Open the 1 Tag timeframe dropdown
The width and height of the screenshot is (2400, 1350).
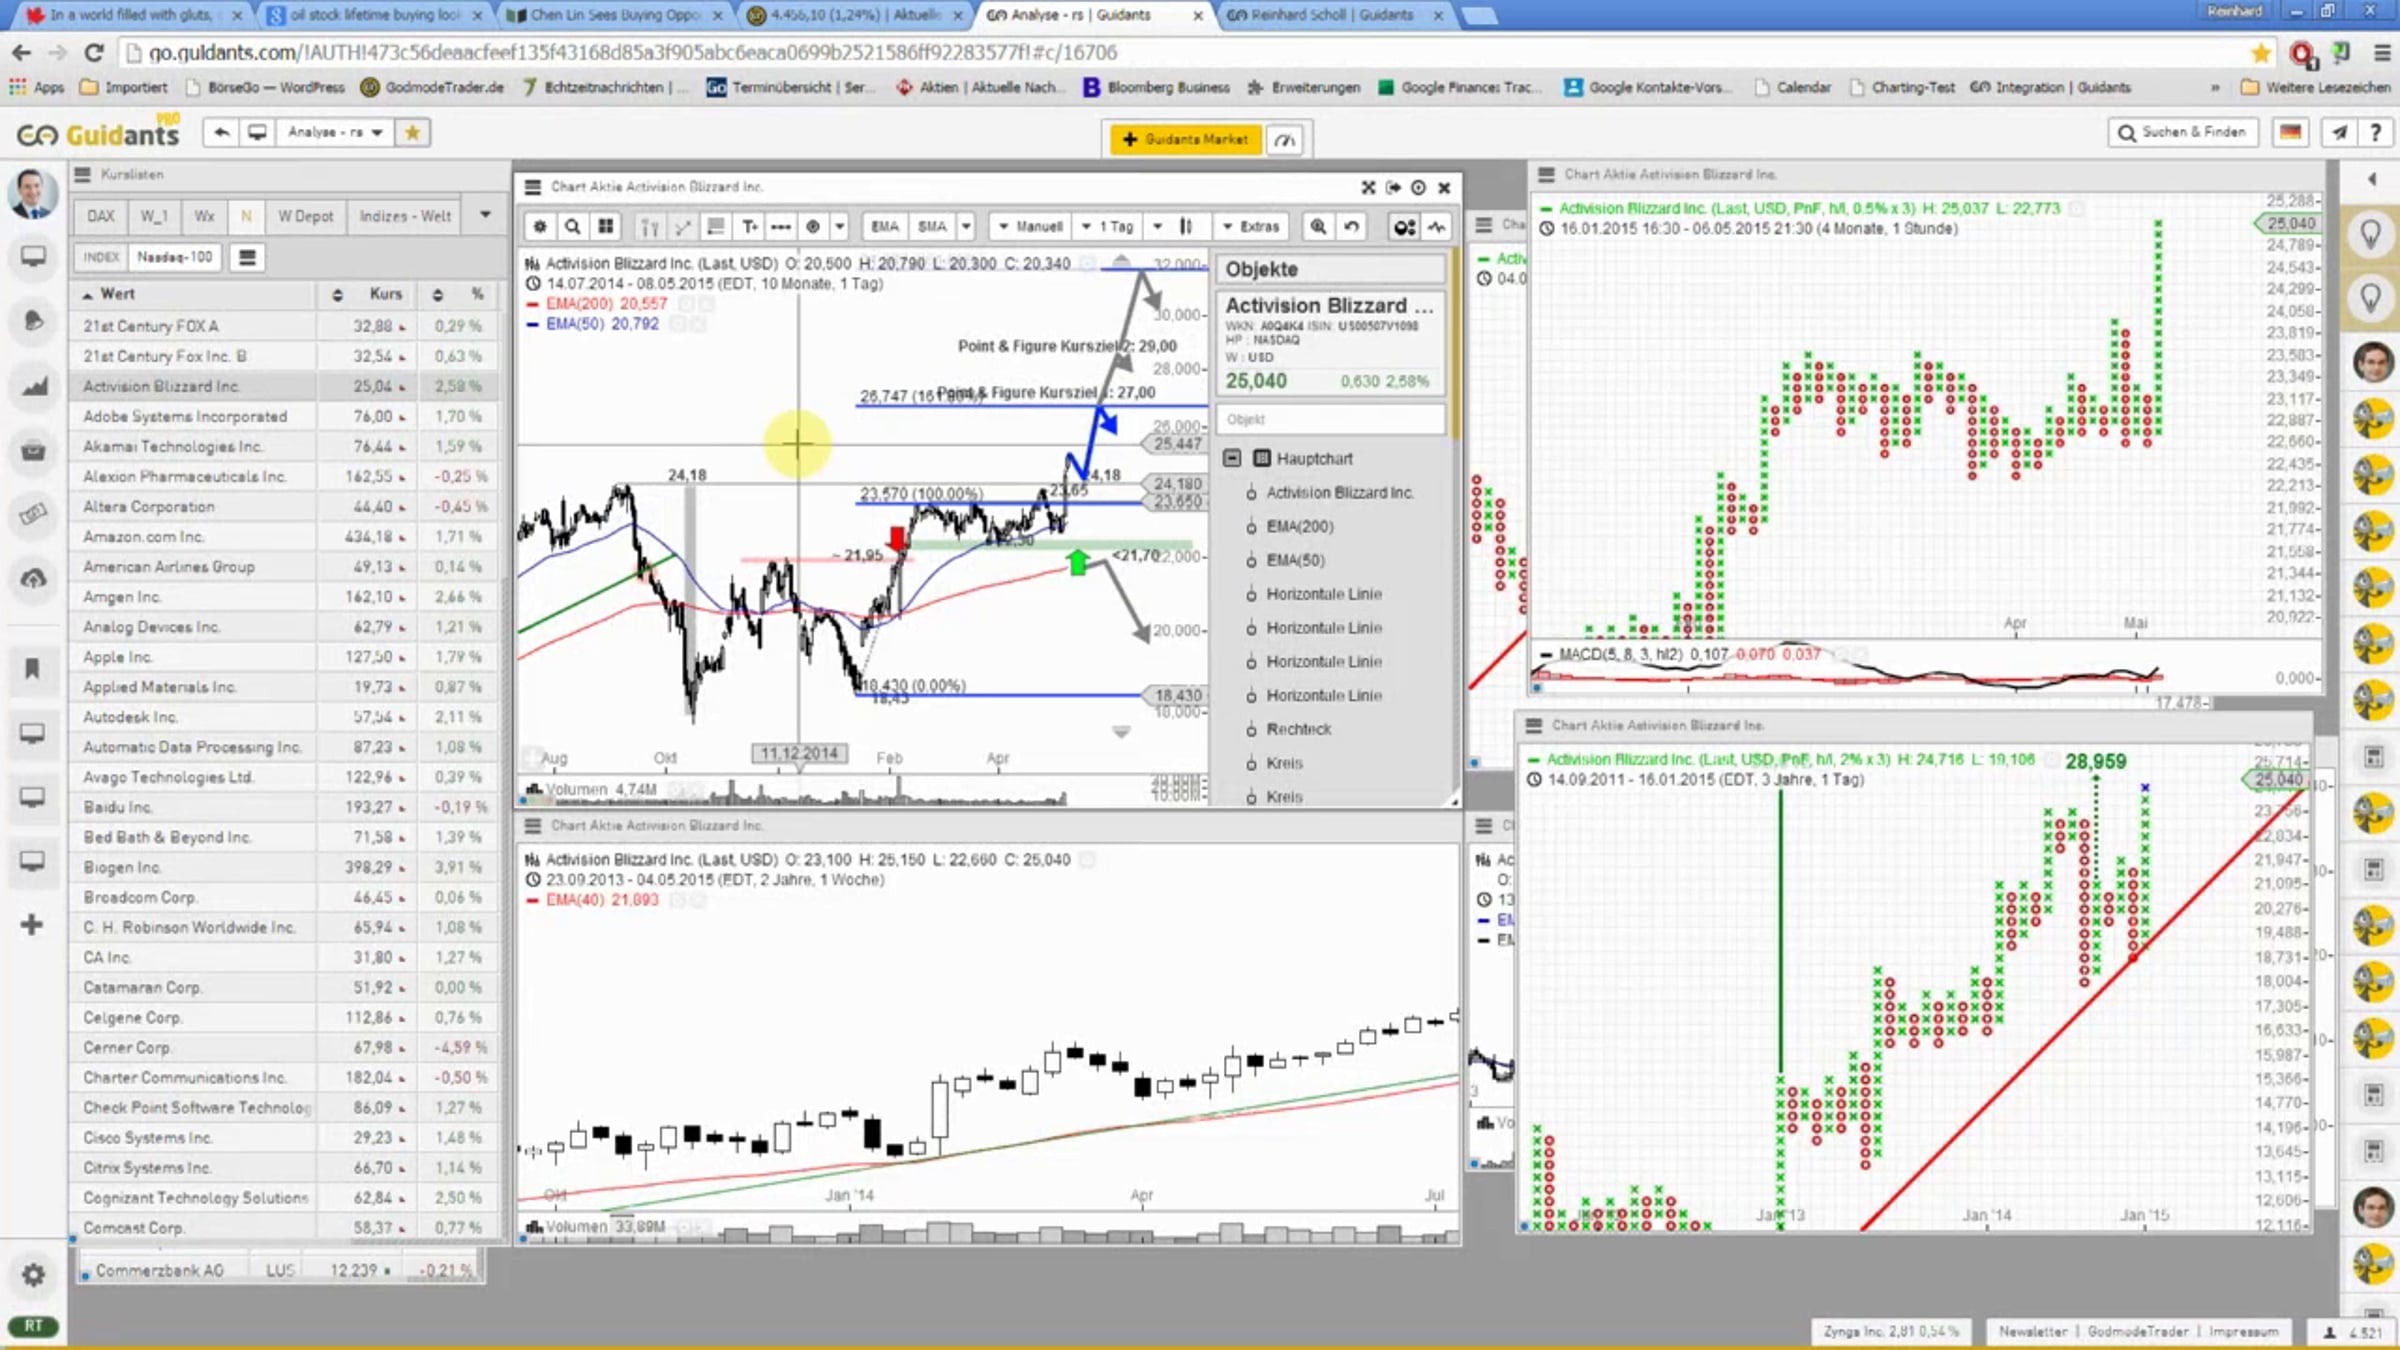coord(1108,227)
